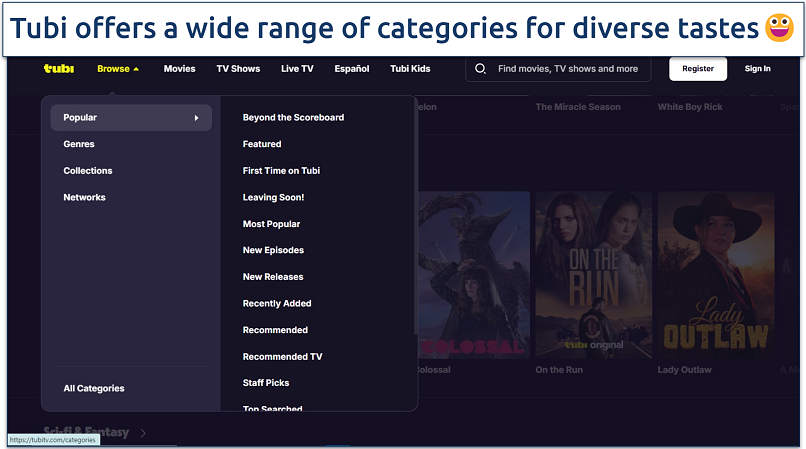Click The Miracle Season title
The width and height of the screenshot is (806, 449).
pyautogui.click(x=578, y=107)
